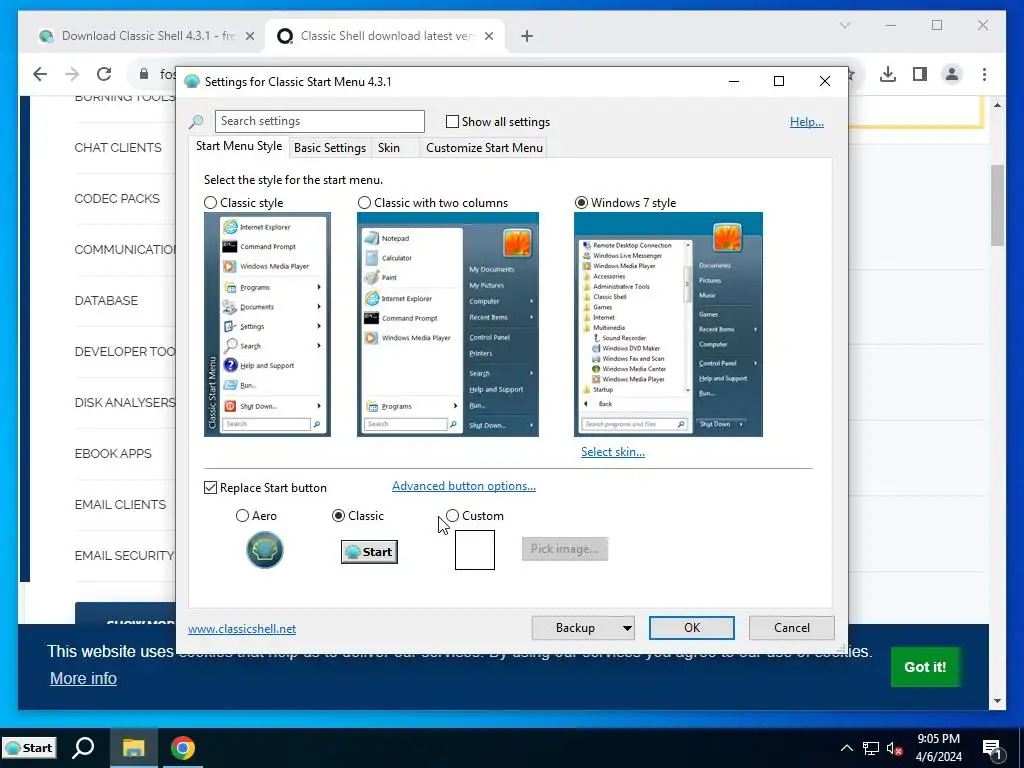Screen dimensions: 1024x768
Task: Click the Classic Start button preview image
Action: pos(369,552)
